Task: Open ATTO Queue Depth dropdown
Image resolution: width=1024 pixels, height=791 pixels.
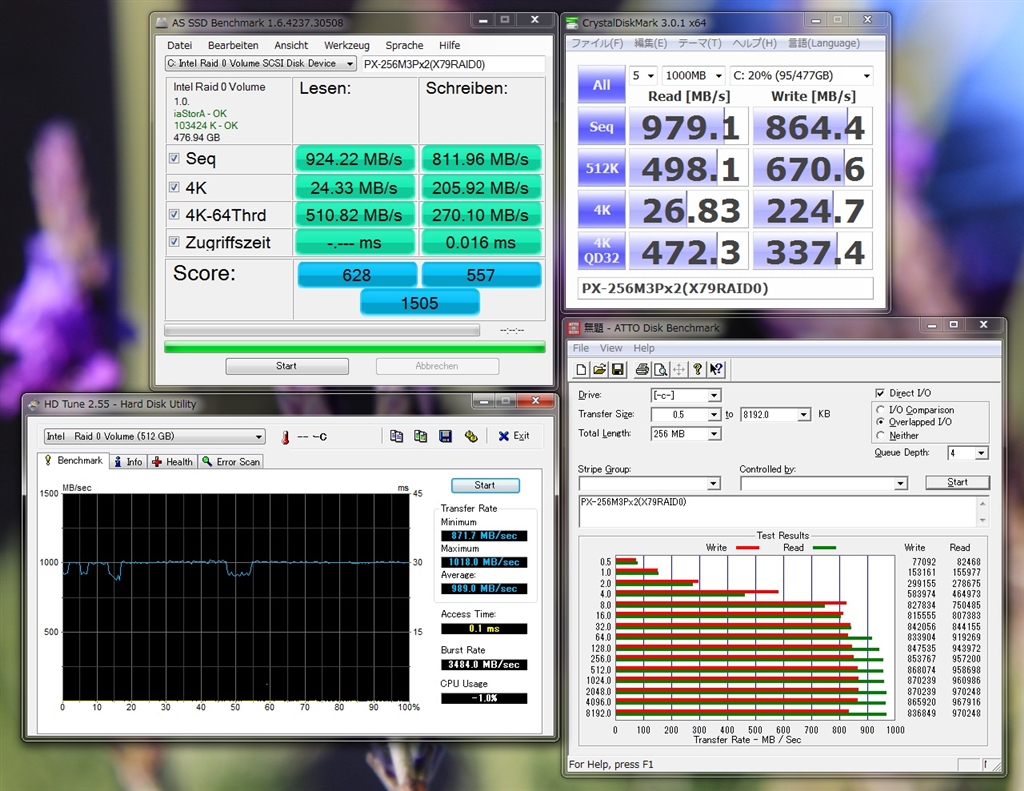Action: [982, 453]
